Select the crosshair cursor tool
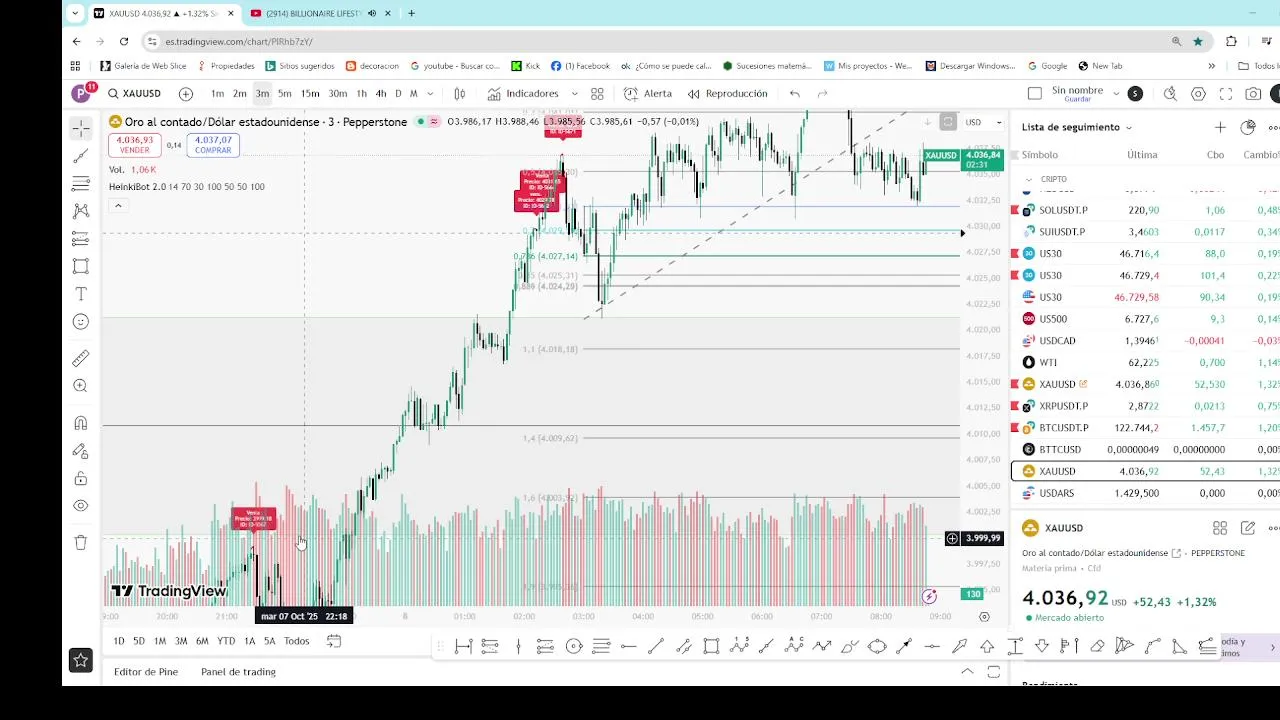 [x=81, y=128]
